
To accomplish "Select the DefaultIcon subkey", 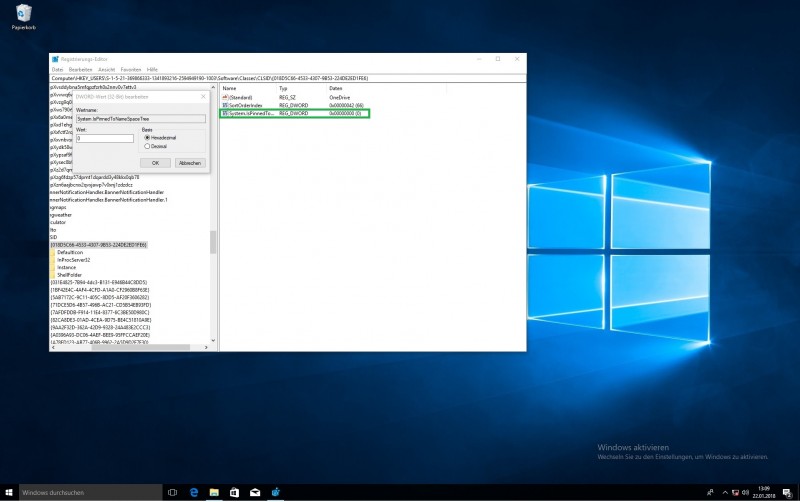I will [x=70, y=253].
